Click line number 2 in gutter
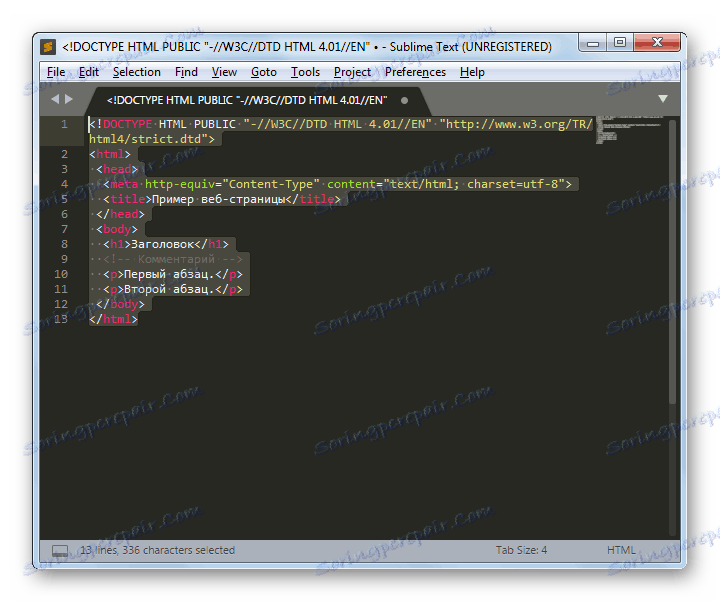 [64, 154]
